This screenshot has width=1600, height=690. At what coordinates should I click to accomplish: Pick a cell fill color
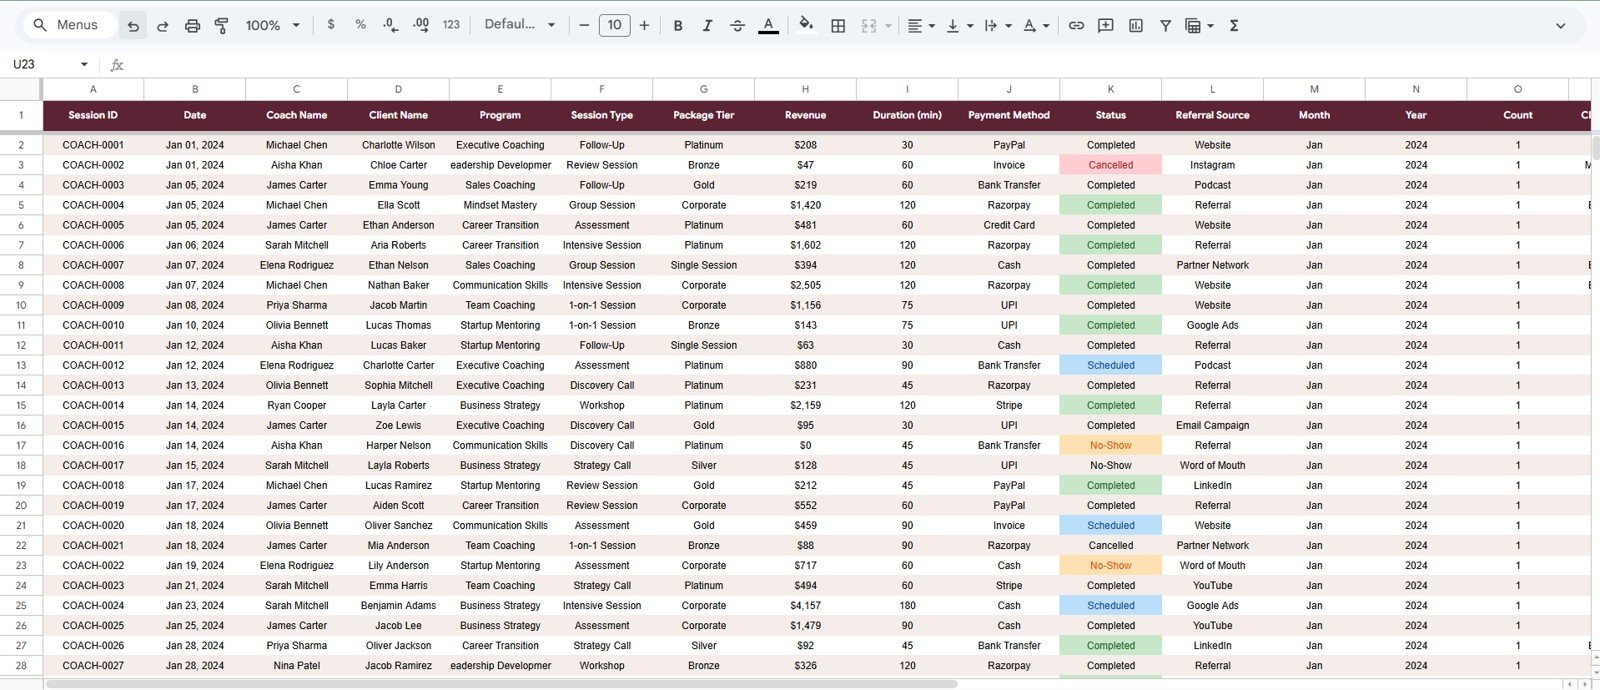tap(805, 25)
